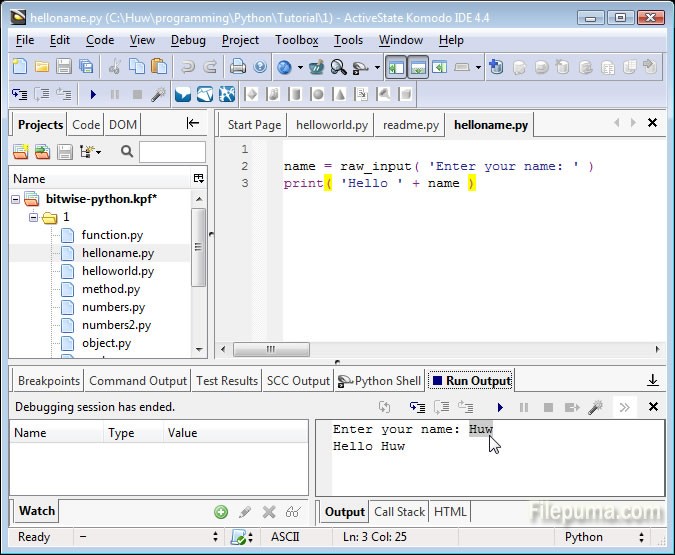Open numbers2.py in the project tree

tap(116, 325)
